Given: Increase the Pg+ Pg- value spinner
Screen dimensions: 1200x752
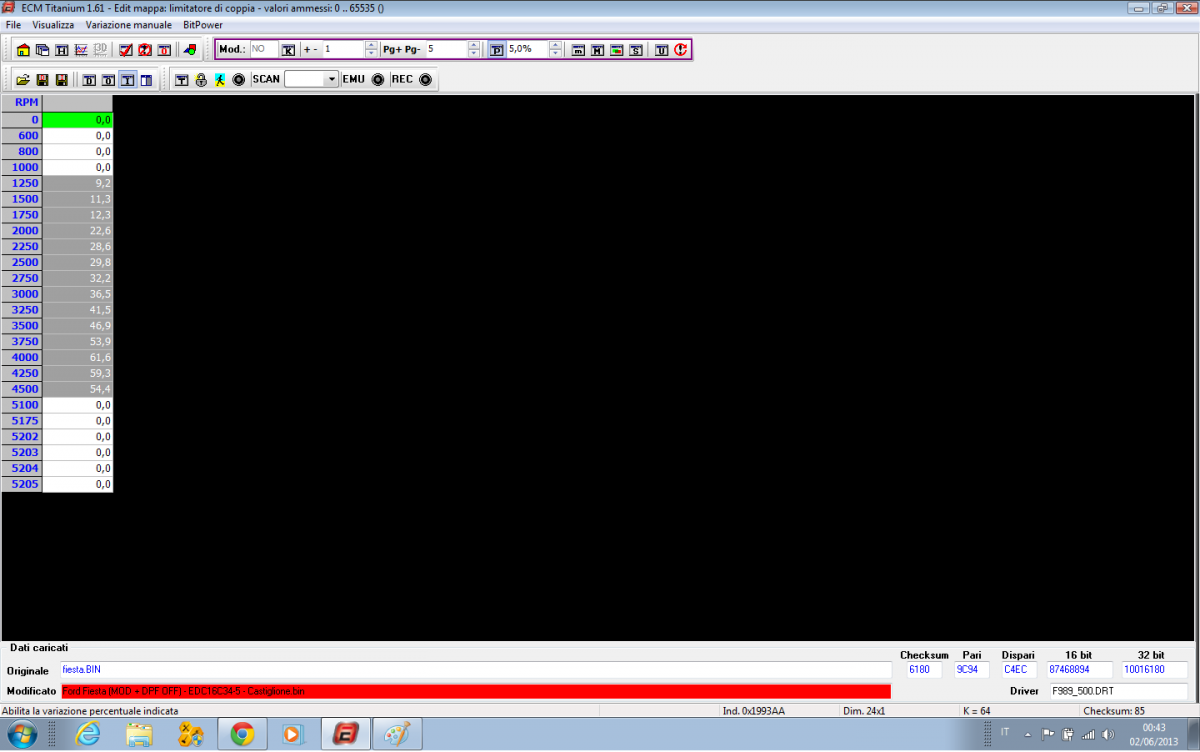Looking at the screenshot, I should (x=474, y=45).
